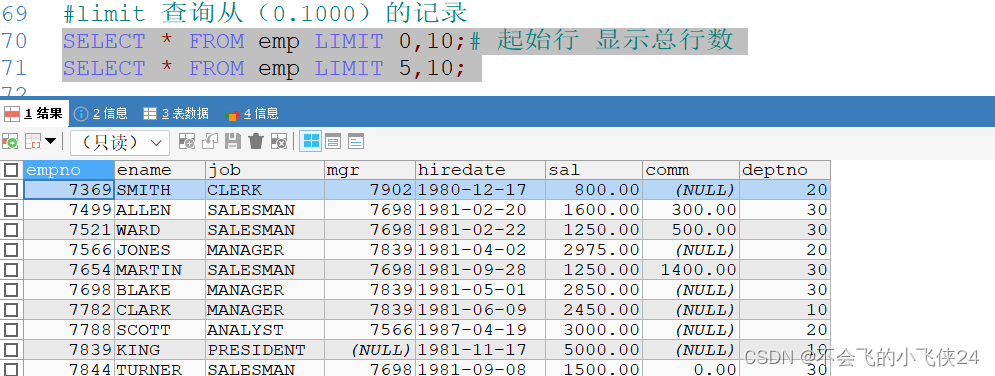995x376 pixels.
Task: Check the row checkbox for ALLEN
Action: point(10,210)
